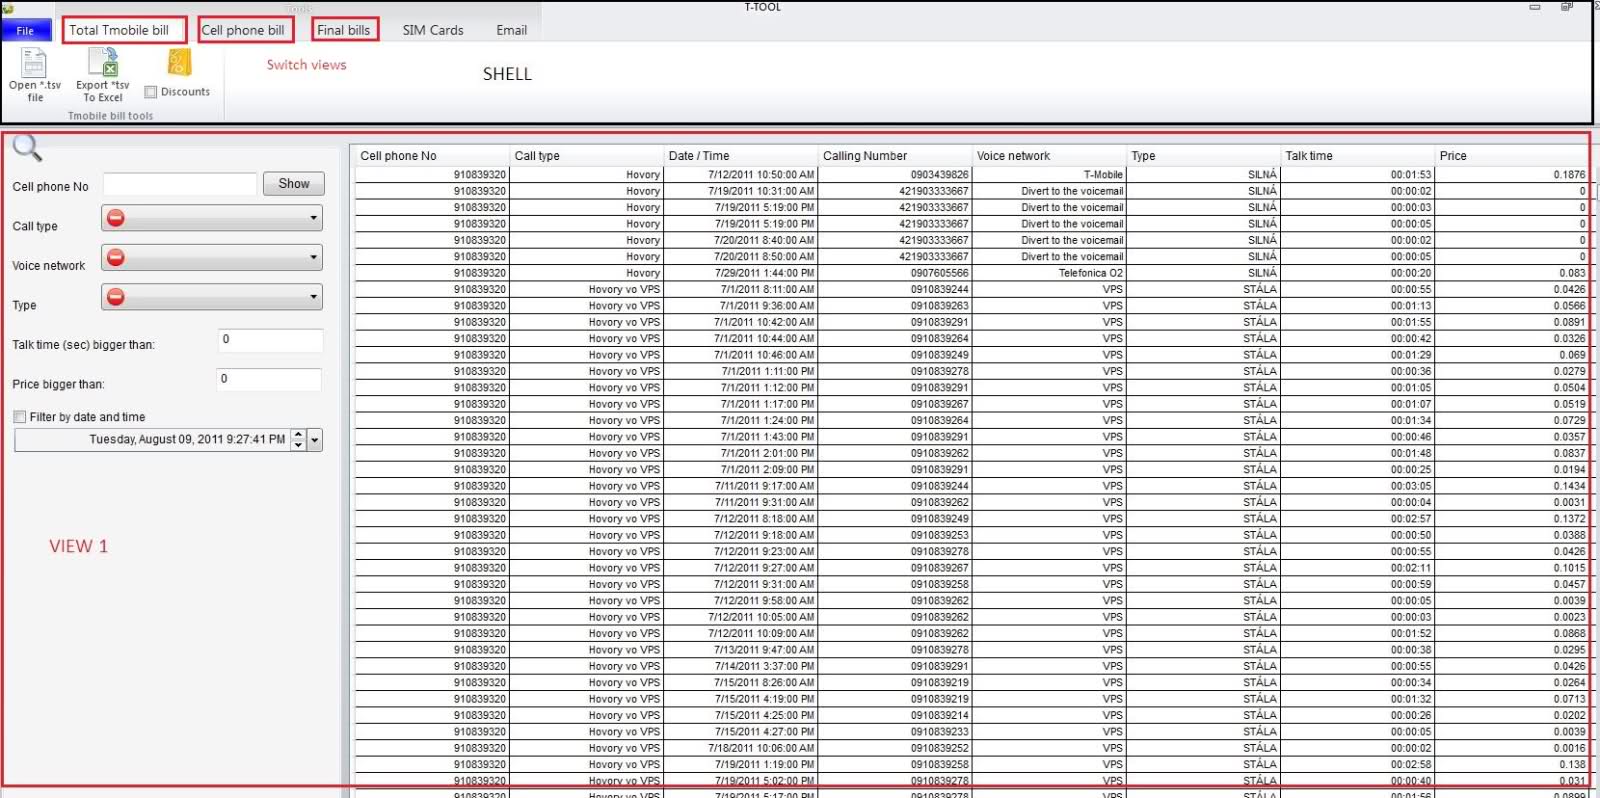Viewport: 1600px width, 798px height.
Task: Click talk time cell 00:03:05
Action: (x=1357, y=486)
